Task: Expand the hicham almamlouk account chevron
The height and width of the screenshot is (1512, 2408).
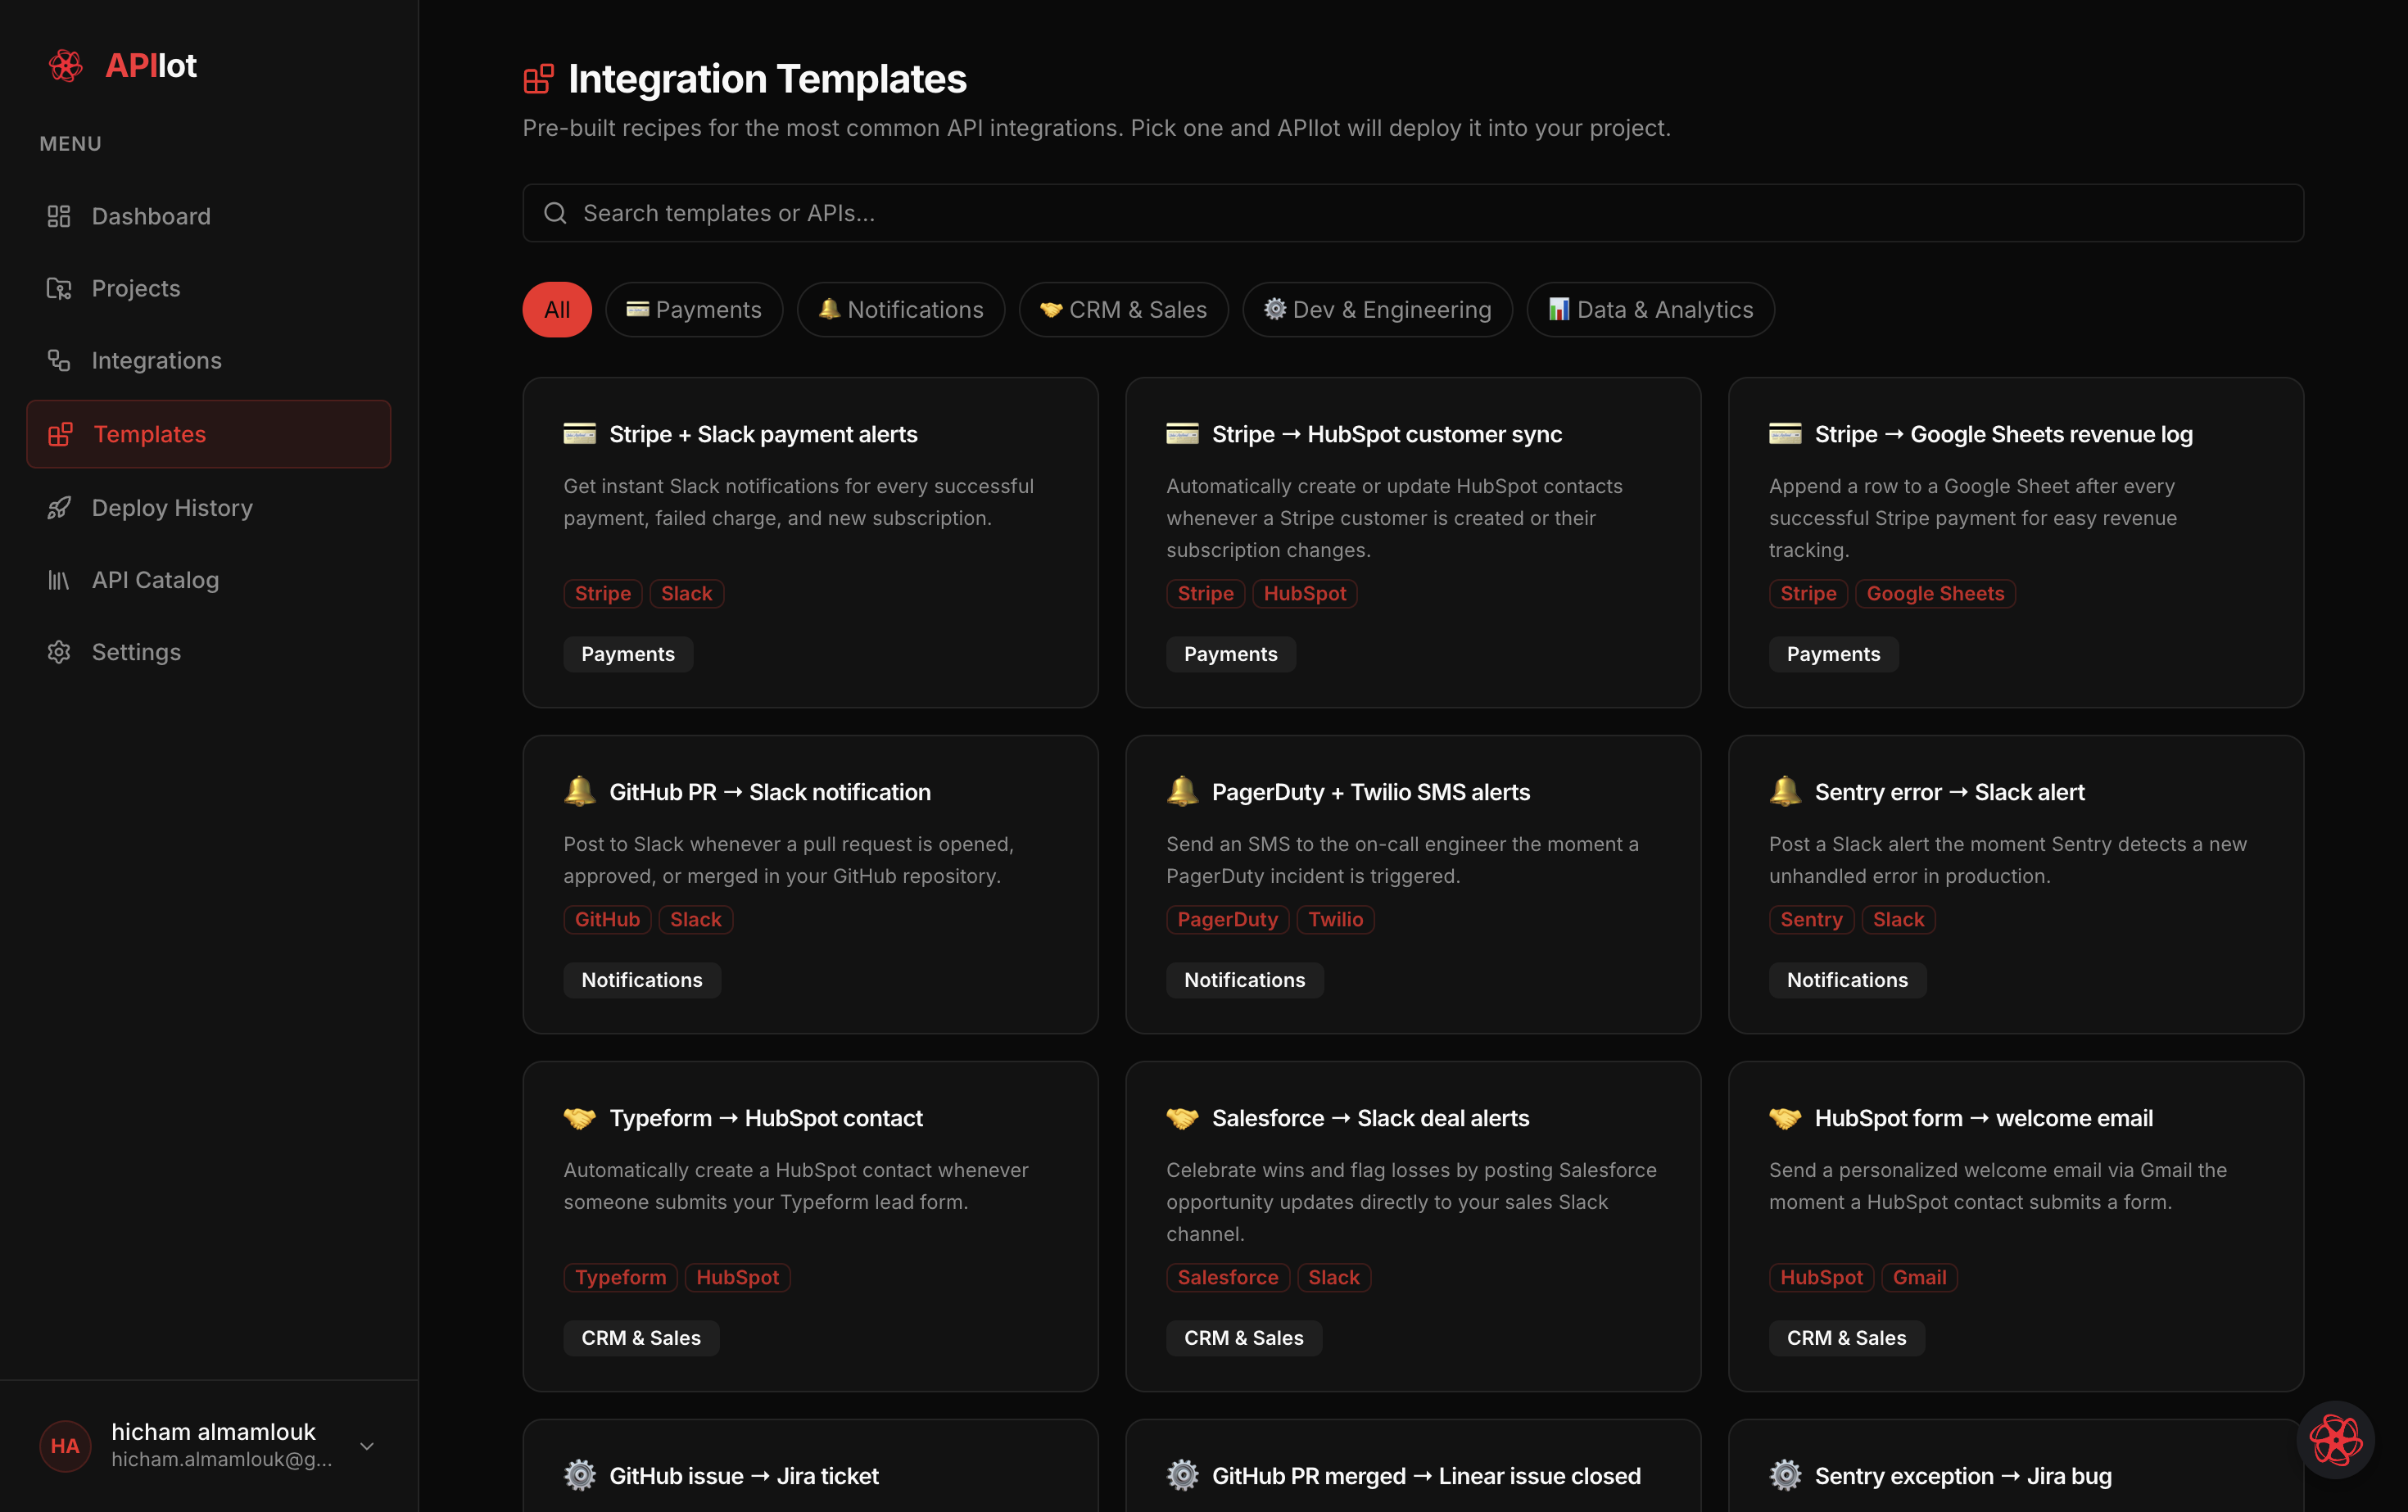Action: click(367, 1446)
